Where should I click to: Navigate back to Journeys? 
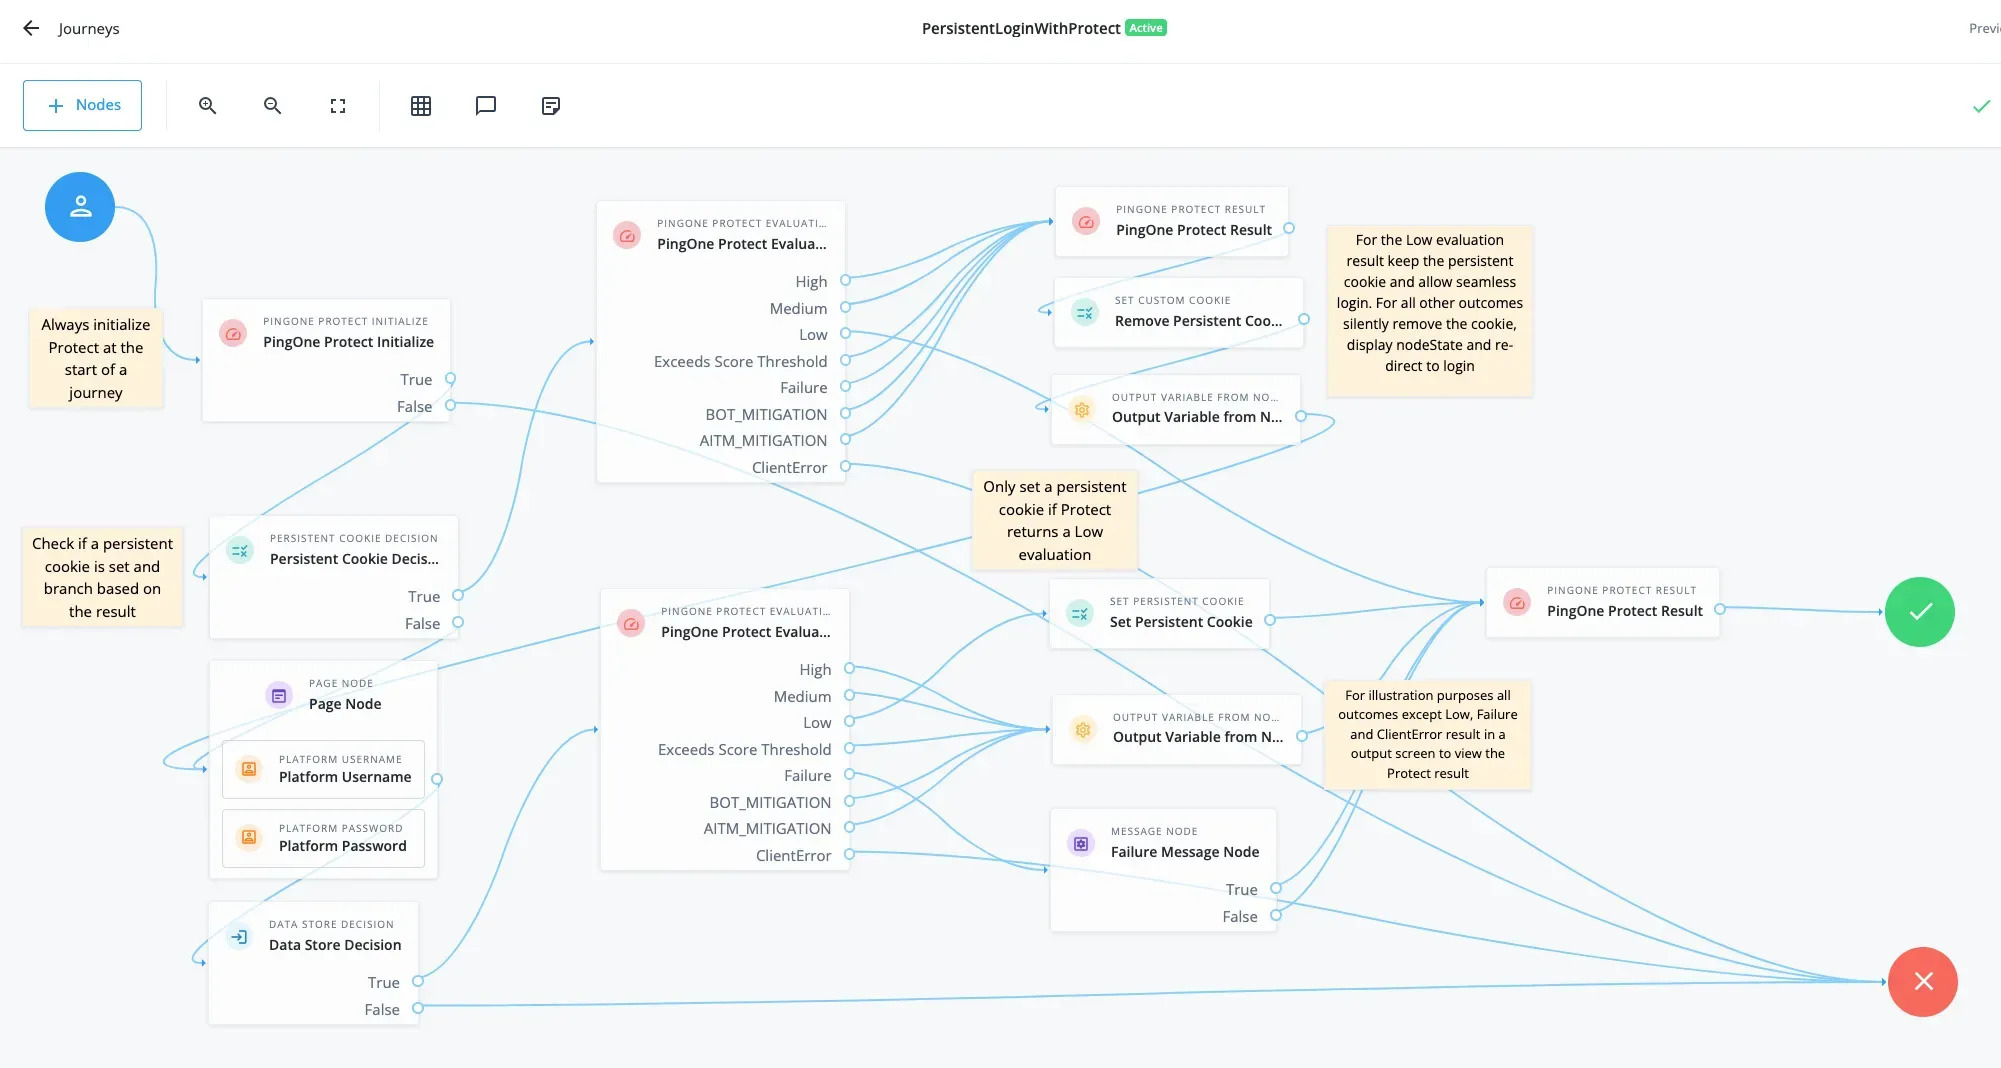31,30
